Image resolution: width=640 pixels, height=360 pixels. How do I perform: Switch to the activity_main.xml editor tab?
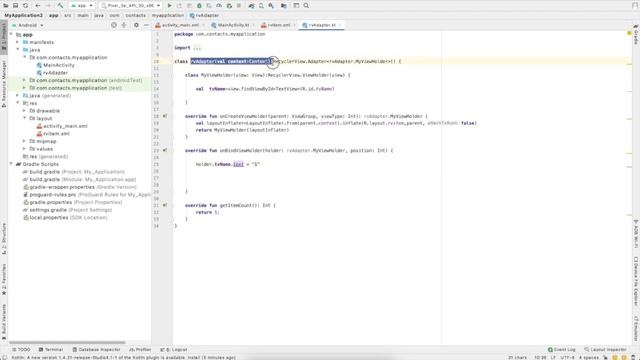click(x=180, y=25)
